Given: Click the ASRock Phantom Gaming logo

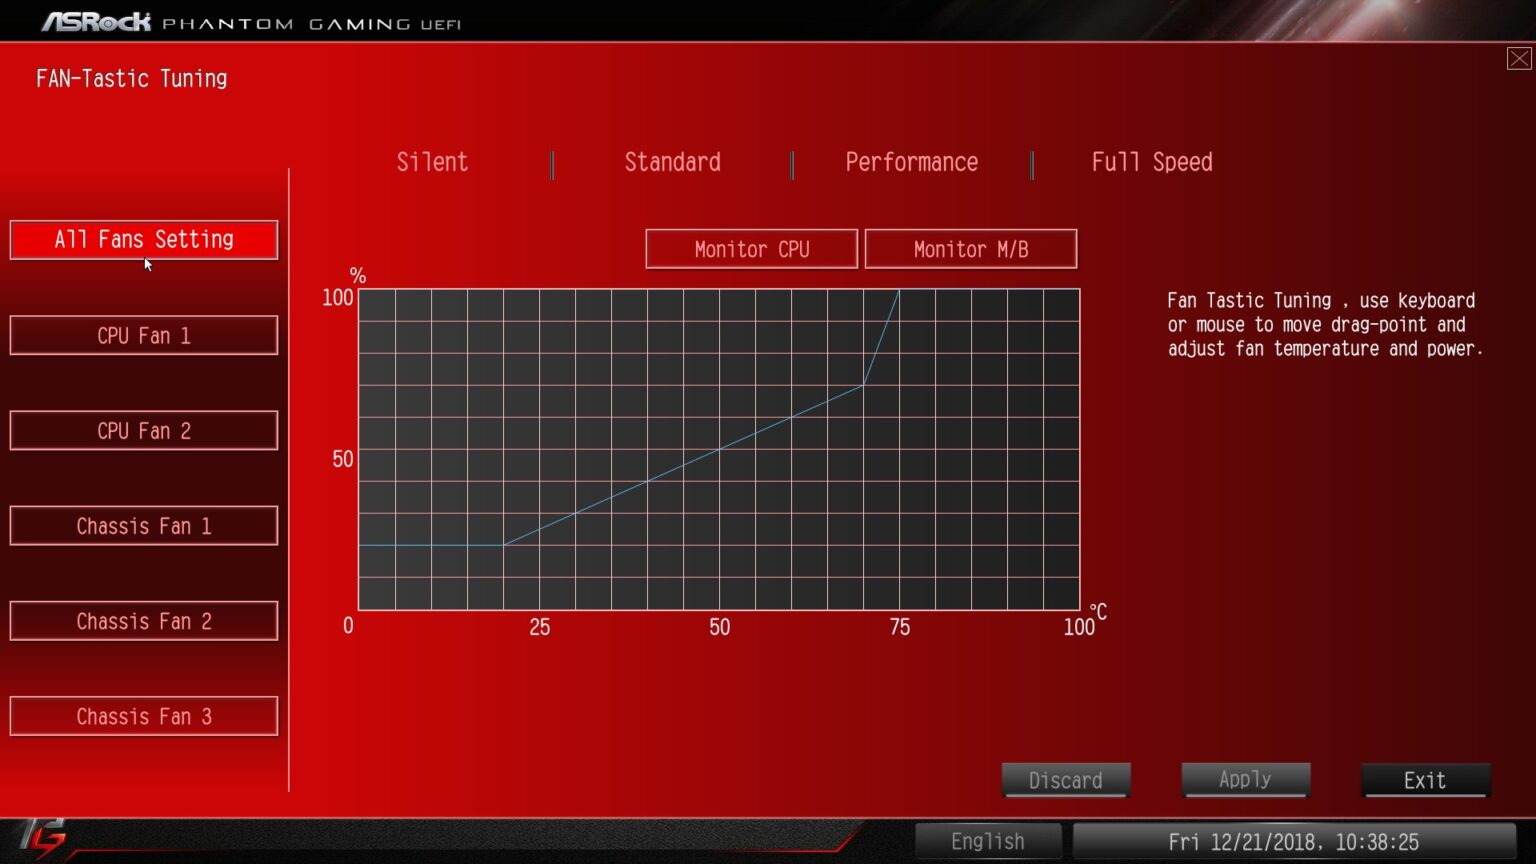Looking at the screenshot, I should pos(251,20).
